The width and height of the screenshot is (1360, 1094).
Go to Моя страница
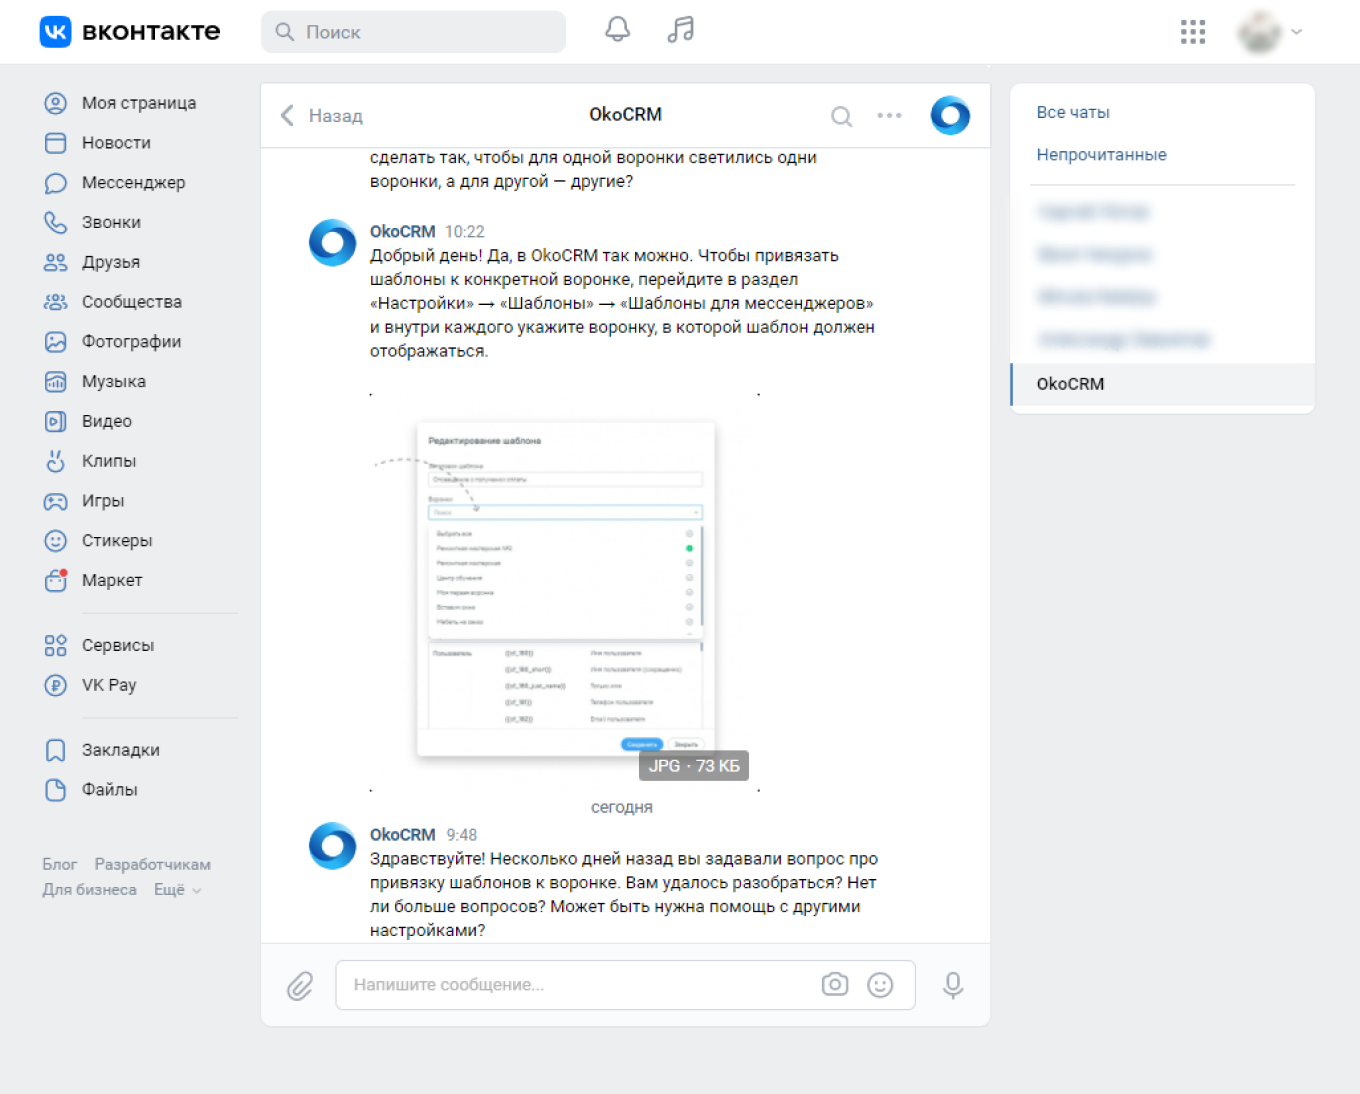139,103
